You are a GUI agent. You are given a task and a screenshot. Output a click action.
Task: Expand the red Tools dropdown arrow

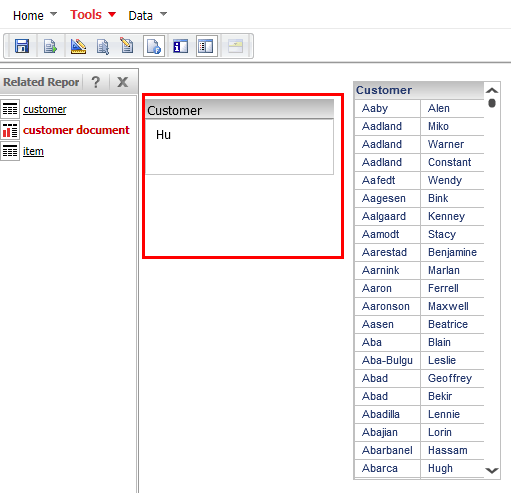pos(112,14)
